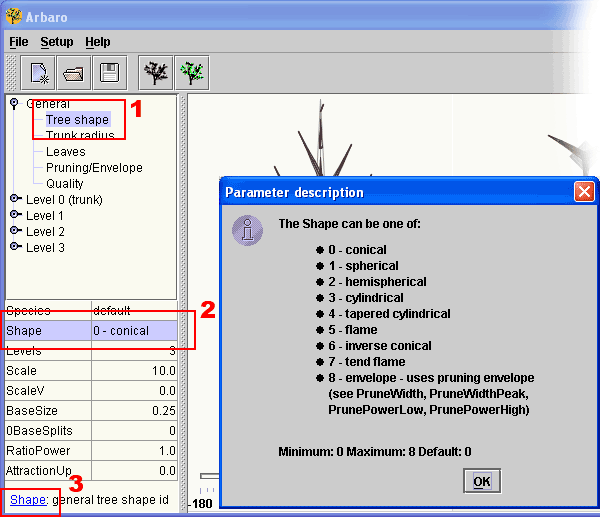Close the Parameter description dialog

click(x=583, y=192)
